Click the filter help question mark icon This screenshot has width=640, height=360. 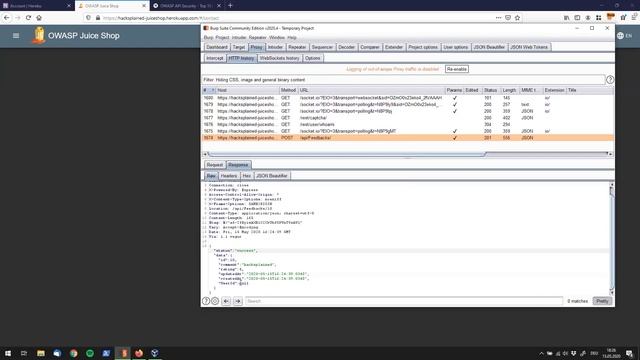[610, 80]
